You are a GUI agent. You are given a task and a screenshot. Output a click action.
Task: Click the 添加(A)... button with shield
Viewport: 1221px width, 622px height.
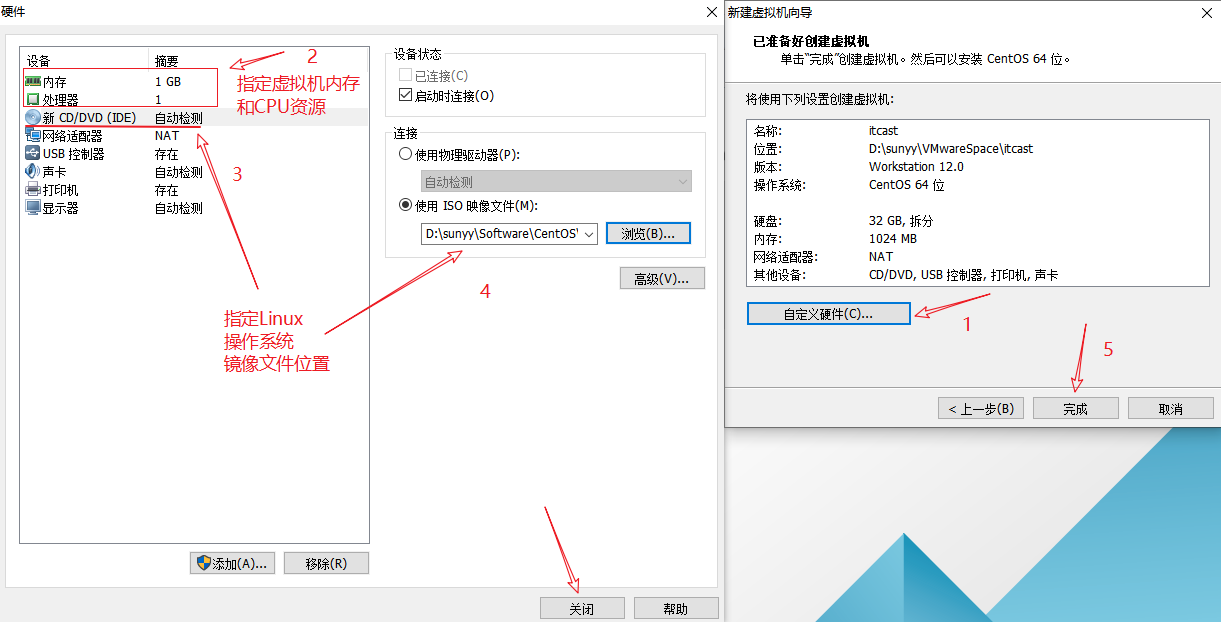(x=233, y=563)
